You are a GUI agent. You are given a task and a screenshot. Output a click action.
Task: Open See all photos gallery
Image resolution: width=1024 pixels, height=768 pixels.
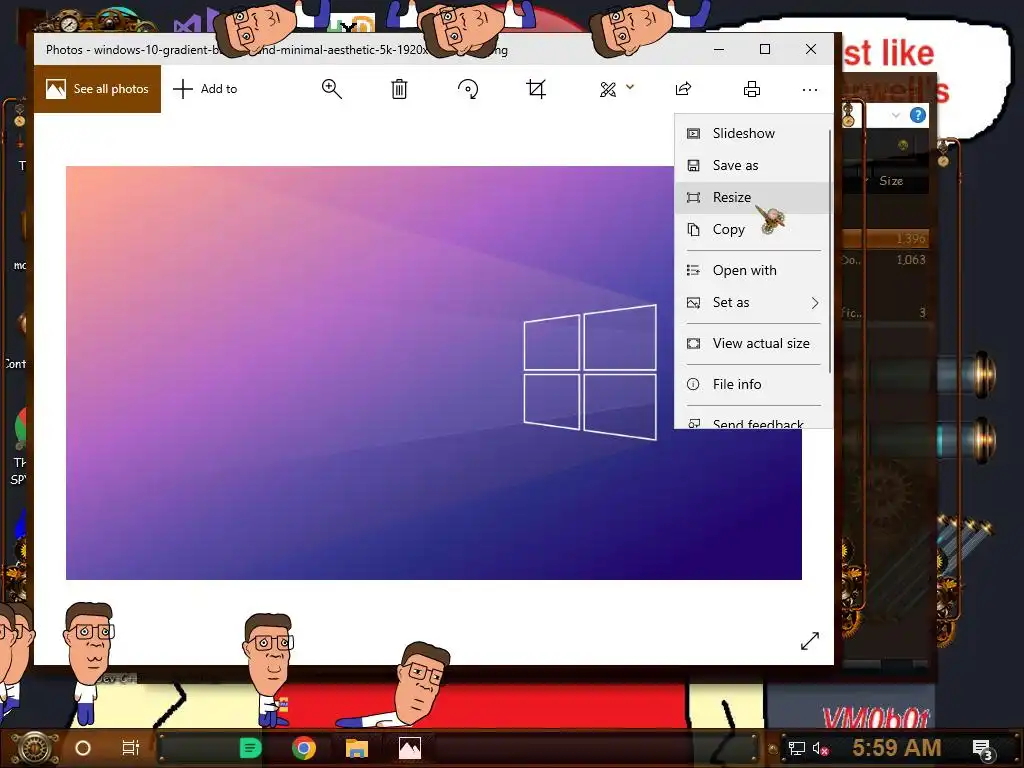click(x=97, y=89)
